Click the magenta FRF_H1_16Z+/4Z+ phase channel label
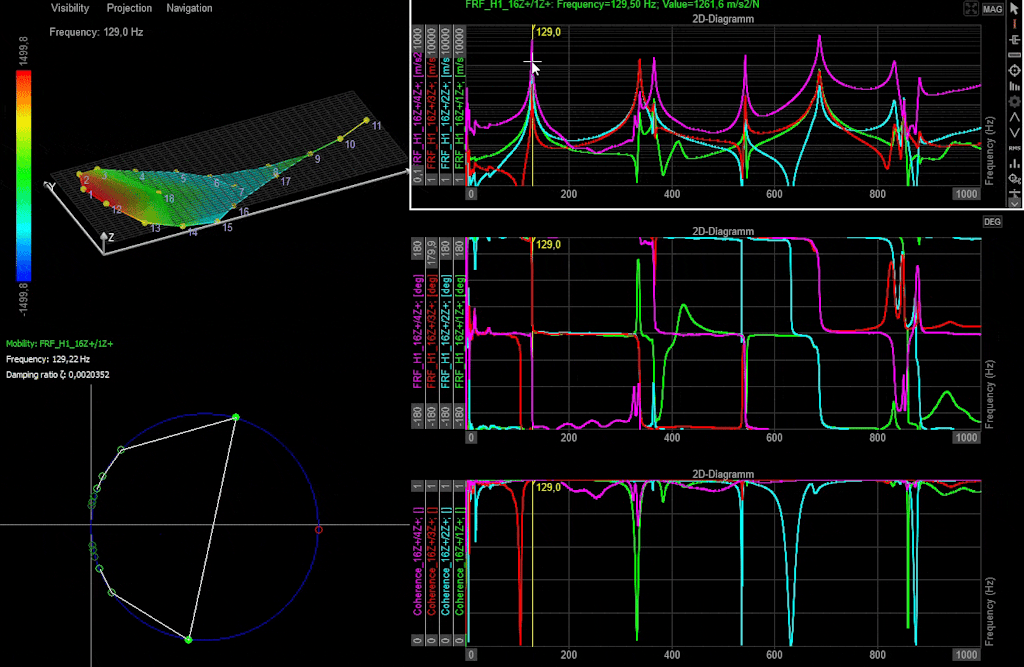 pos(417,331)
